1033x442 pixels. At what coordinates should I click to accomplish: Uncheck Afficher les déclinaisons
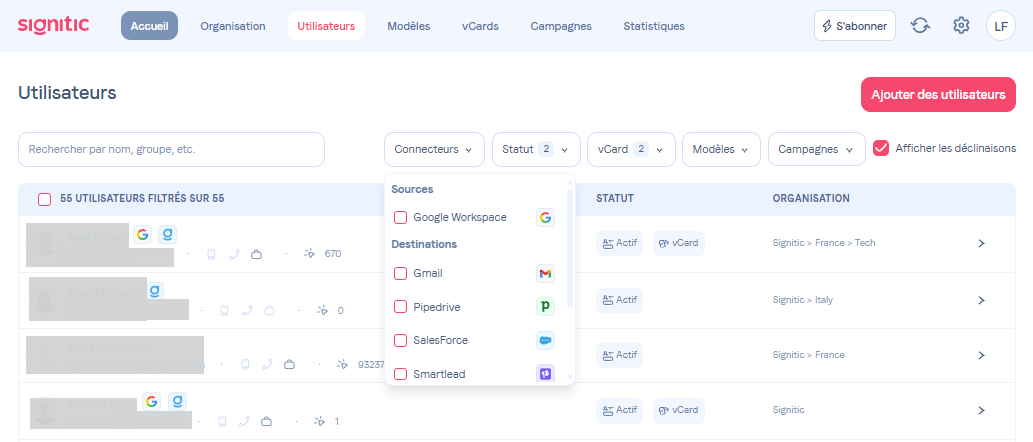[881, 148]
